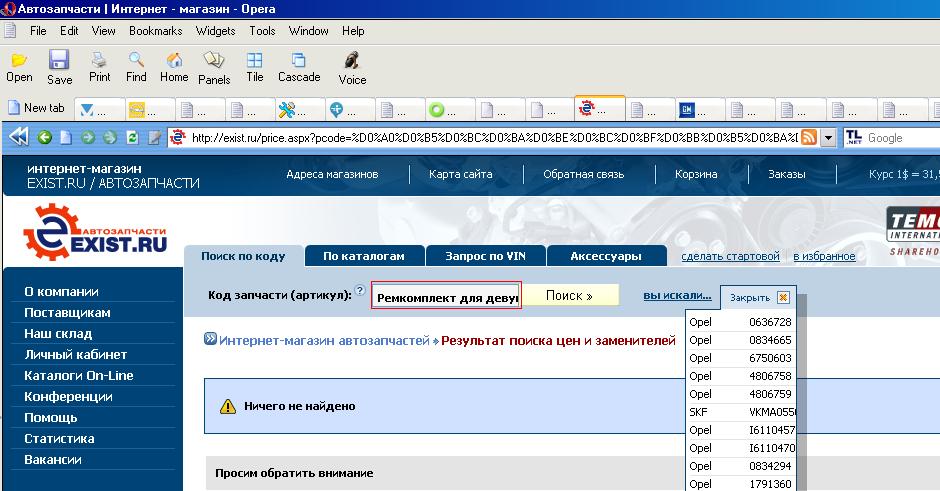Click 'Вакансии' sidebar item
940x491 pixels.
(x=53, y=459)
